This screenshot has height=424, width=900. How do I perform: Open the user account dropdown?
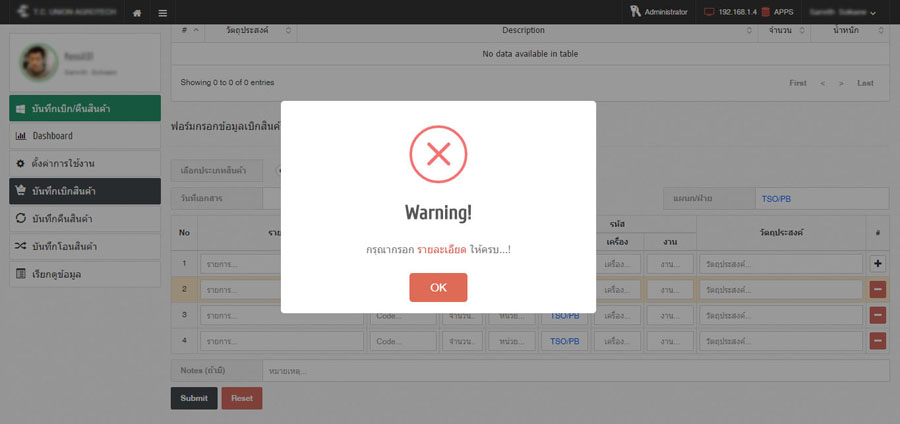(x=843, y=12)
